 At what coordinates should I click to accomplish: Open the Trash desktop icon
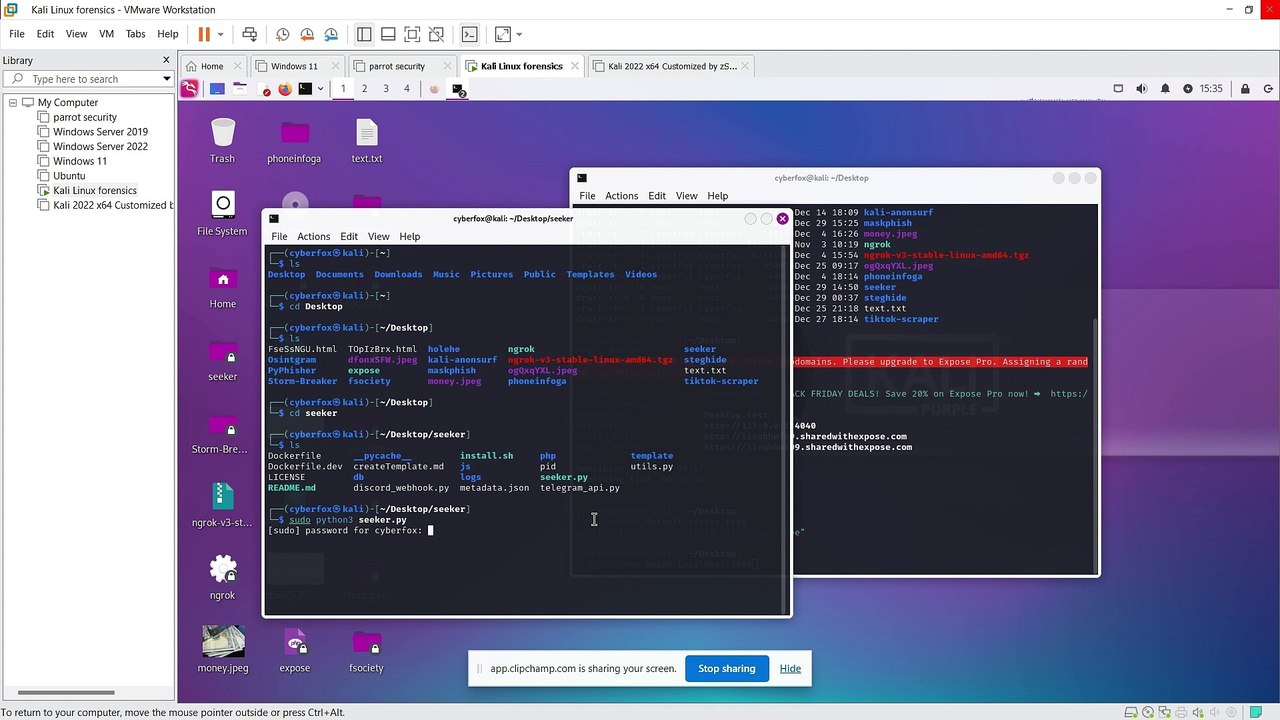tap(222, 141)
